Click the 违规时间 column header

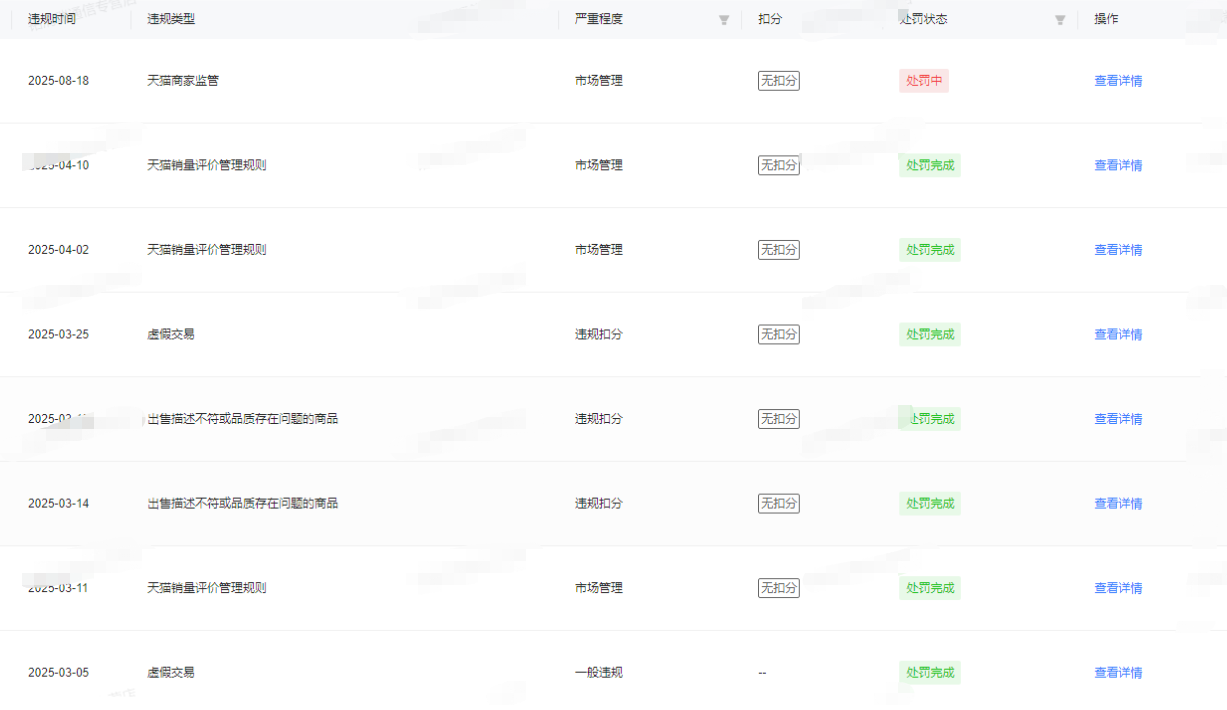[x=52, y=19]
